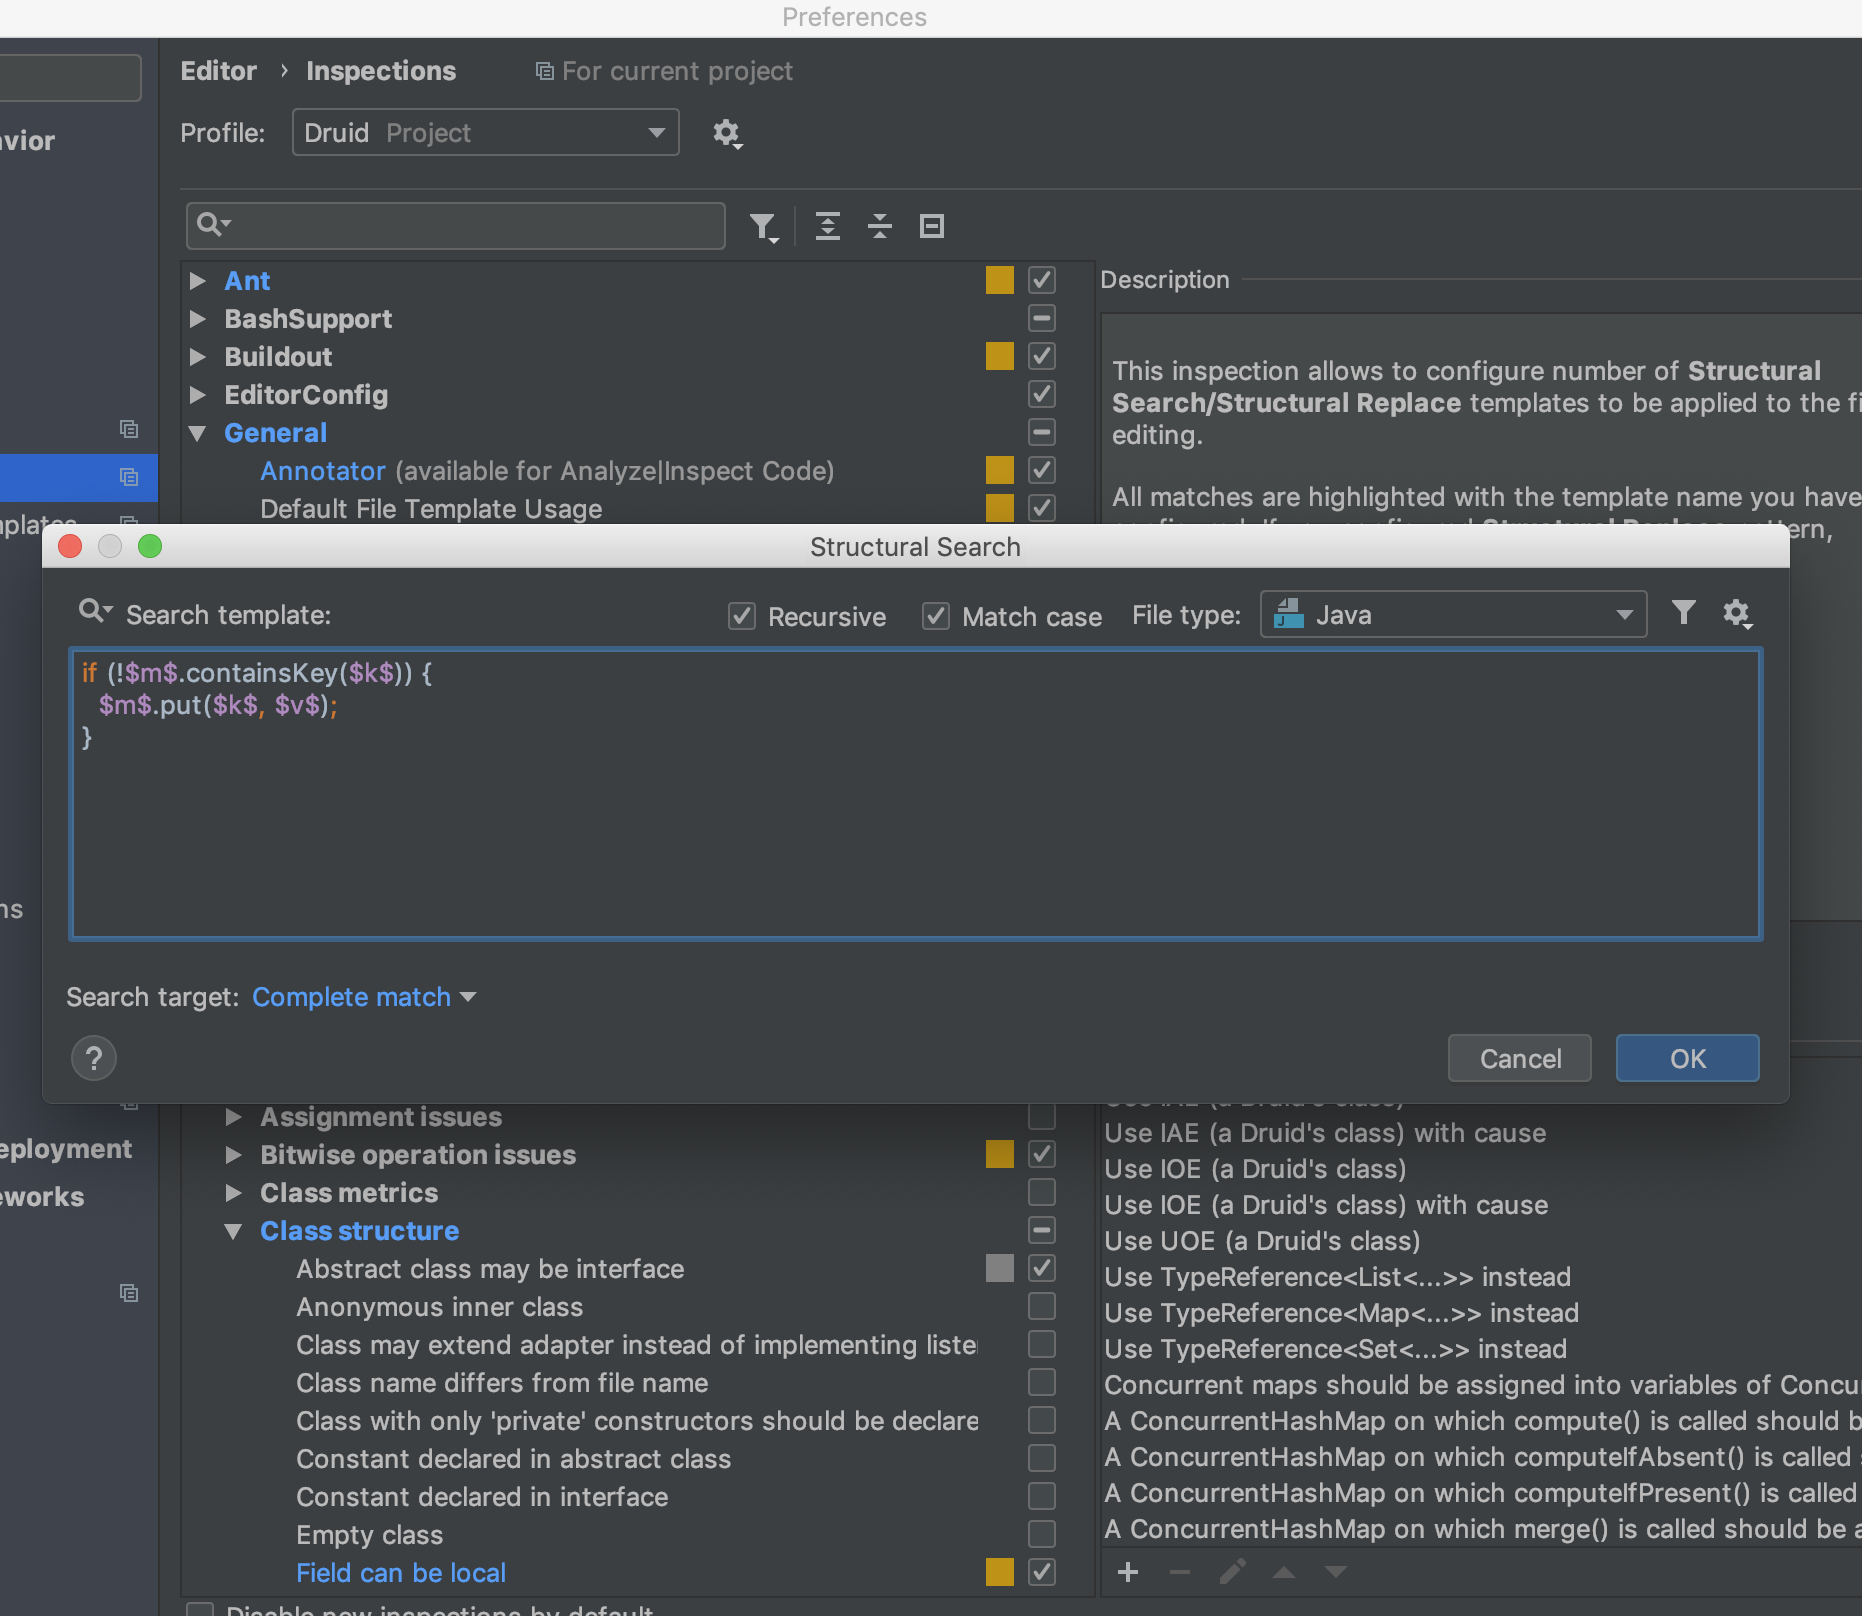1862x1616 pixels.
Task: Edit template with pencil icon
Action: click(x=1232, y=1572)
